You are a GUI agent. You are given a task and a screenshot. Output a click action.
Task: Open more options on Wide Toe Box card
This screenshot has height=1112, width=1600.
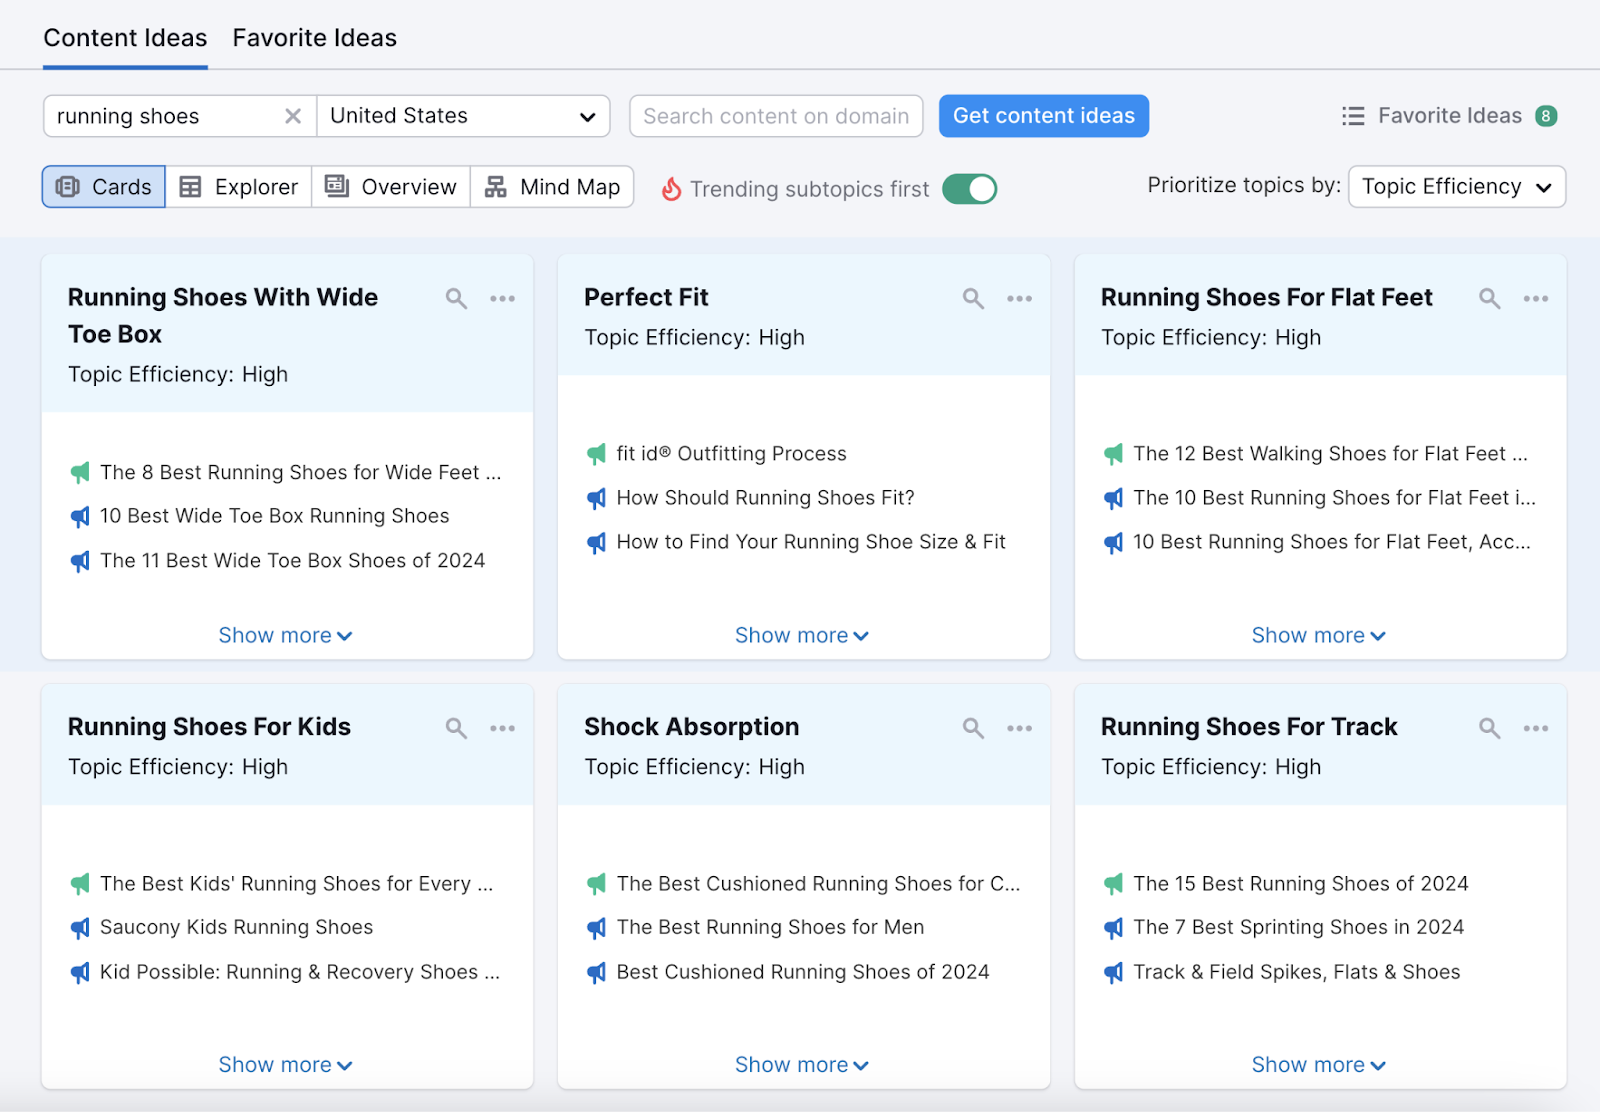(502, 298)
